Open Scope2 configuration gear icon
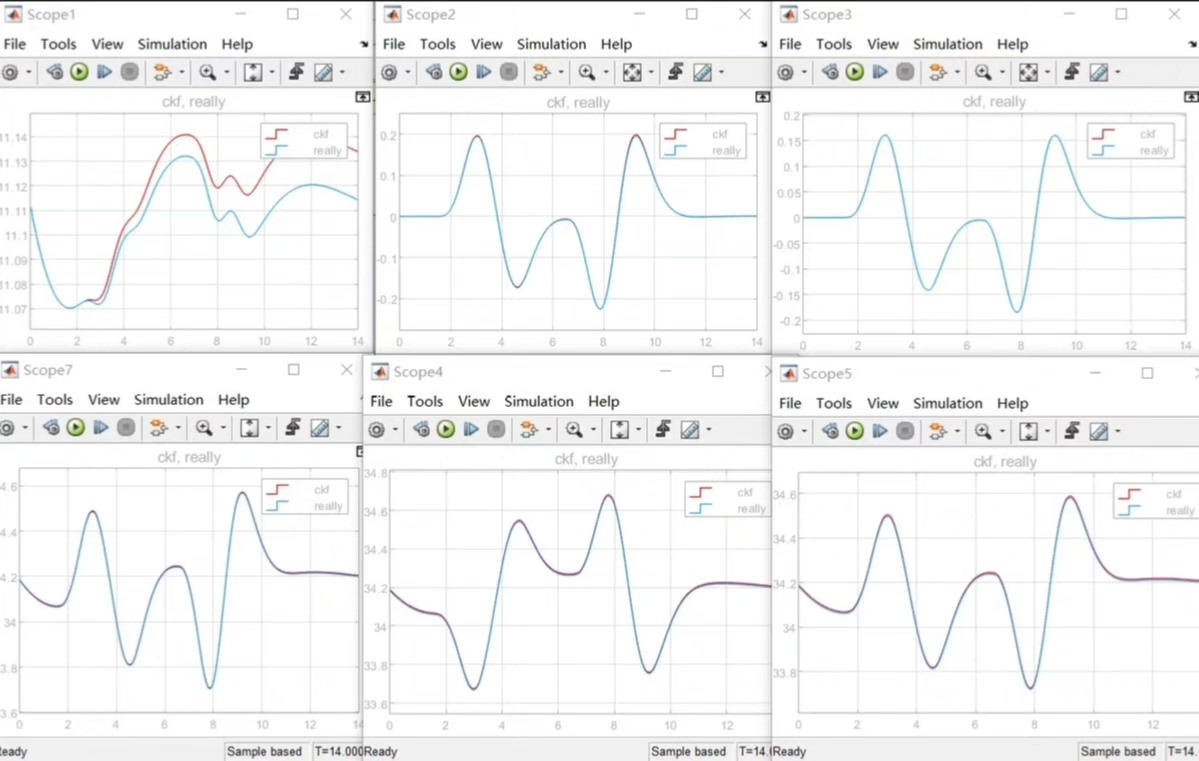Screen dimensions: 1199x761 click(389, 72)
